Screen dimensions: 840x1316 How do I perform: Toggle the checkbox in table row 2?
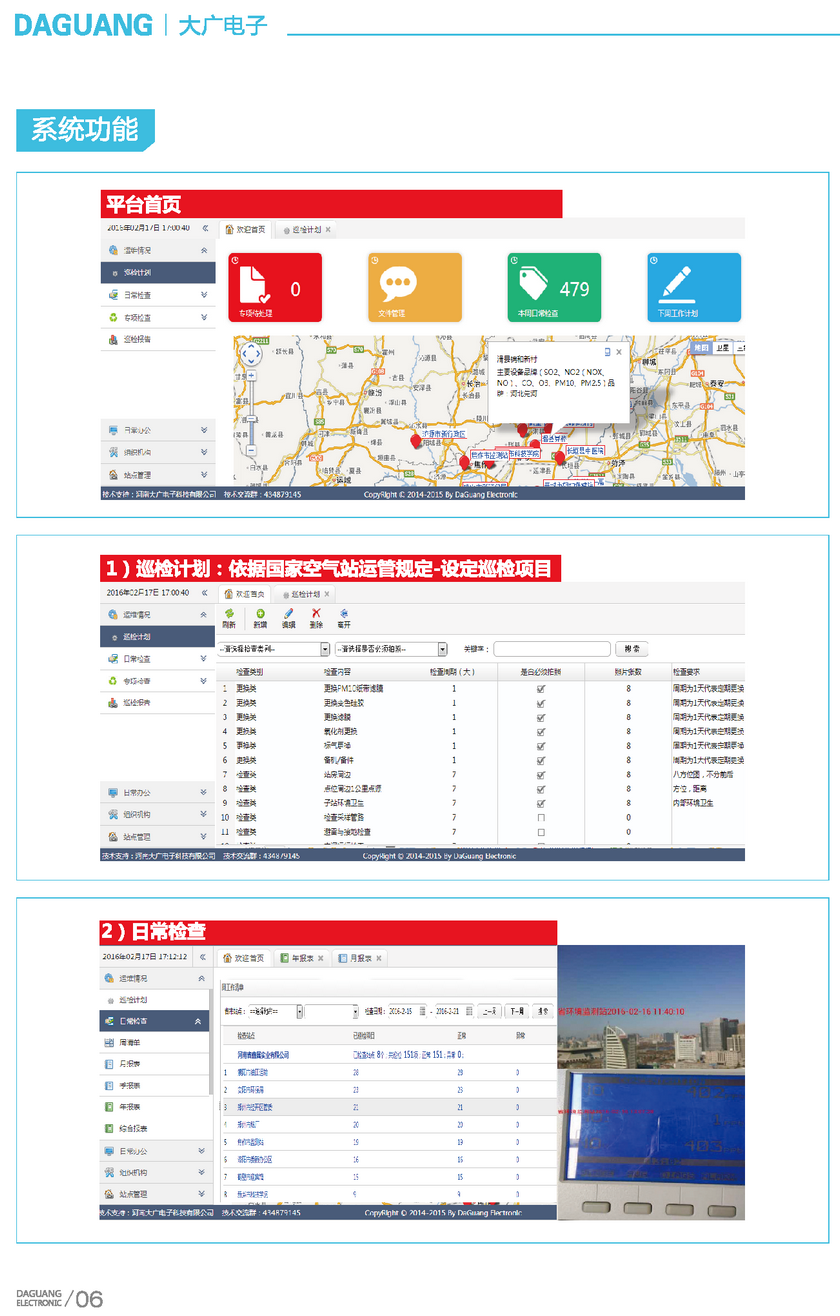[541, 703]
